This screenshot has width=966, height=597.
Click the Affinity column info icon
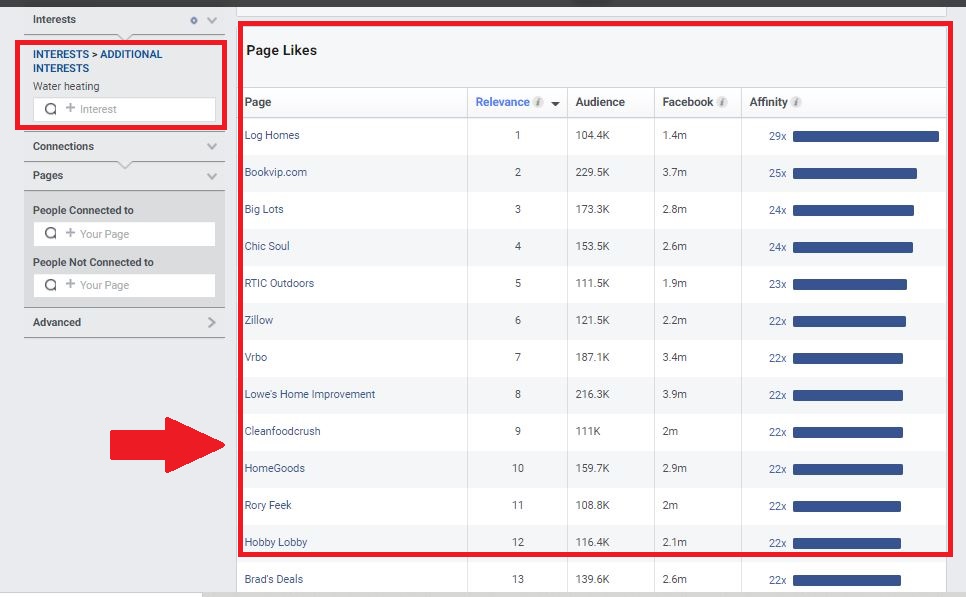[x=796, y=102]
